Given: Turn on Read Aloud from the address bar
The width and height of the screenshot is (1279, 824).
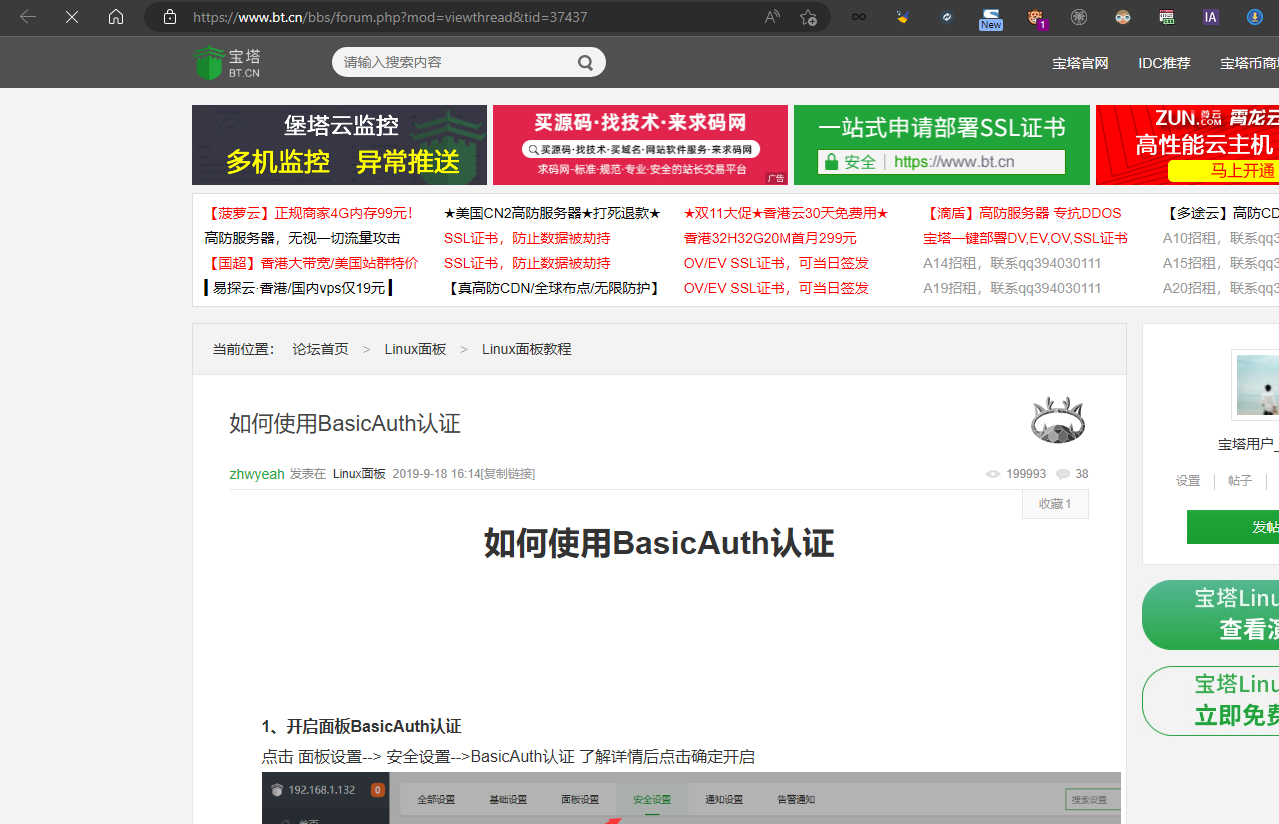Looking at the screenshot, I should coord(772,17).
